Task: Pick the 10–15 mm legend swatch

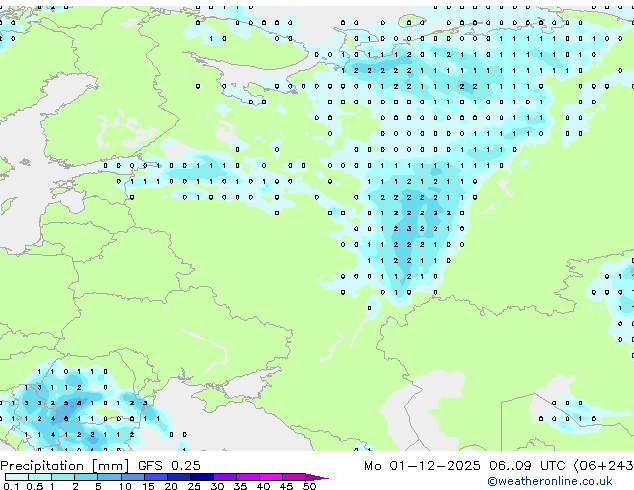Action: coord(132,477)
